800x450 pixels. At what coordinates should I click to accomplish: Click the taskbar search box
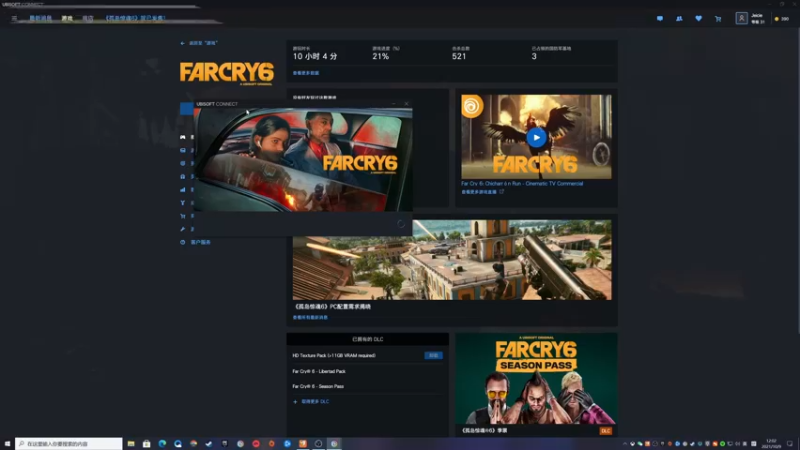(69, 444)
